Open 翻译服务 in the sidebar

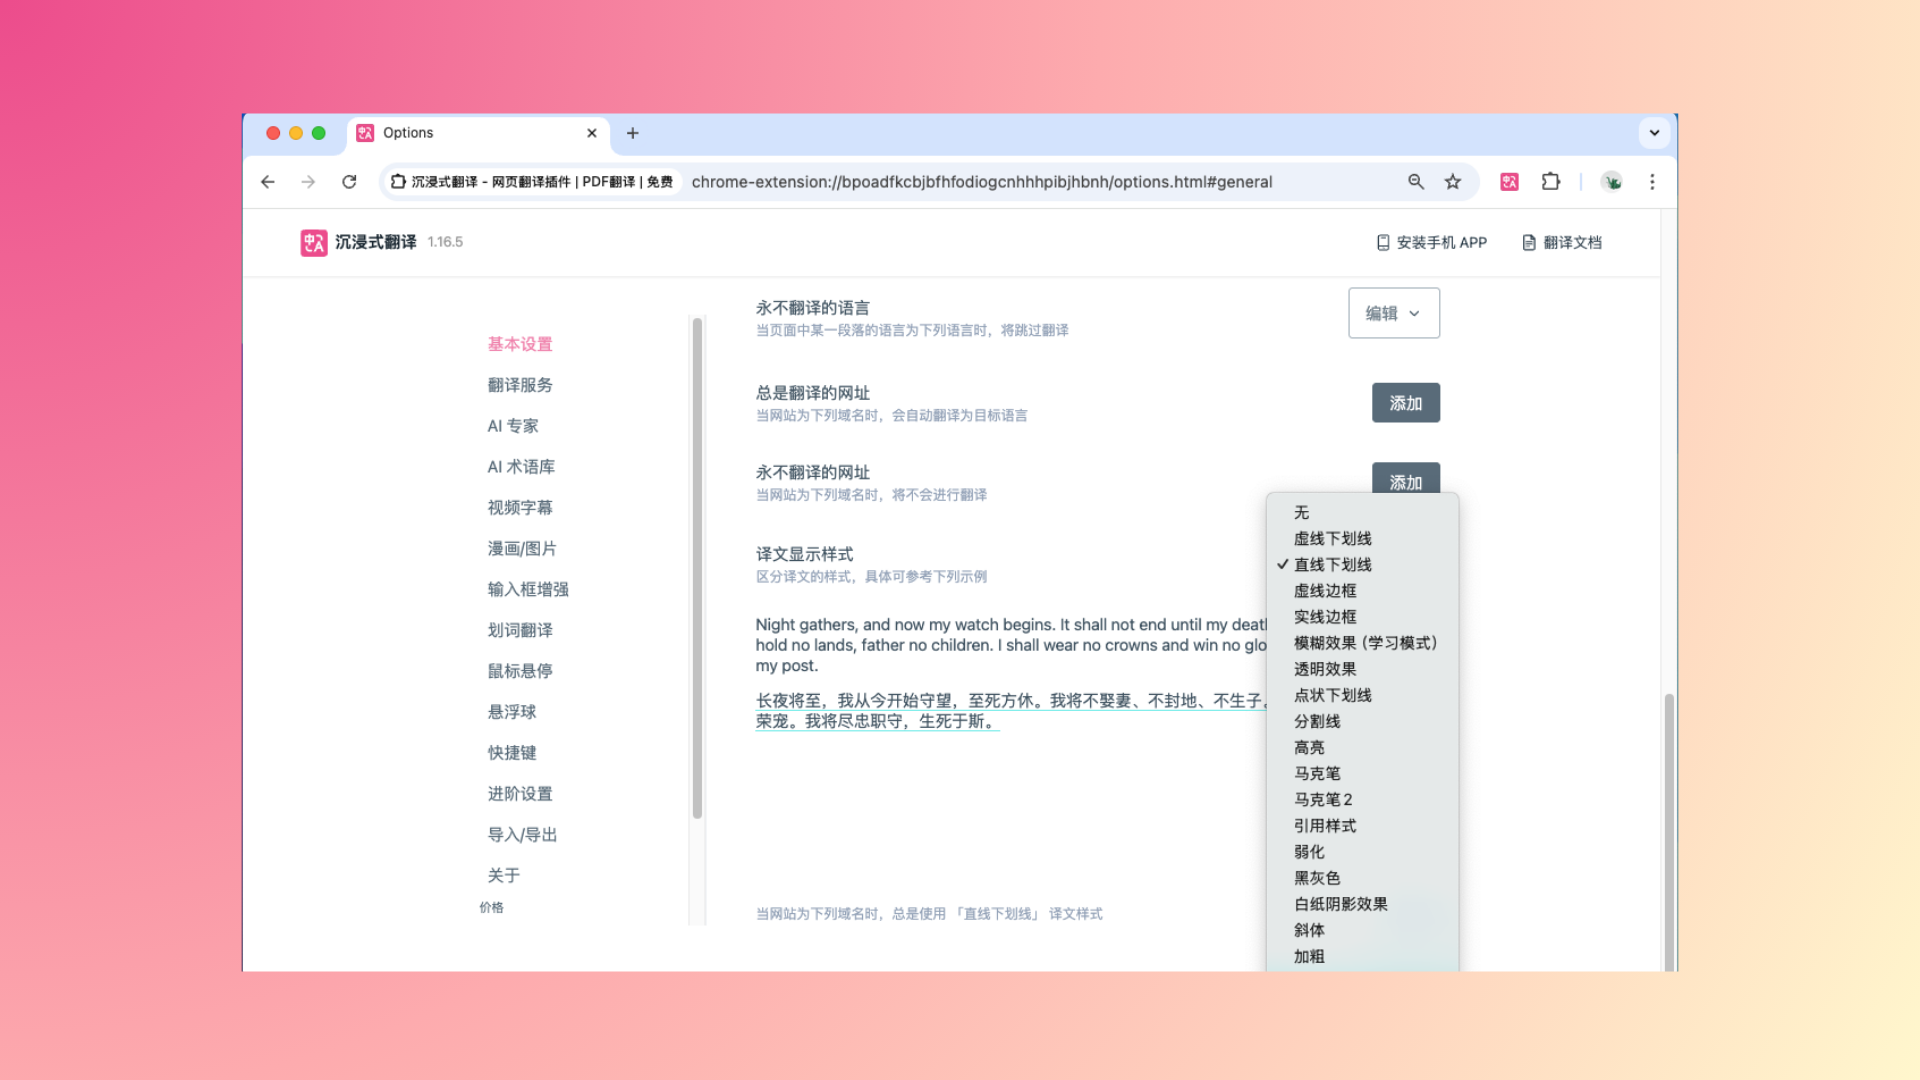click(x=520, y=385)
